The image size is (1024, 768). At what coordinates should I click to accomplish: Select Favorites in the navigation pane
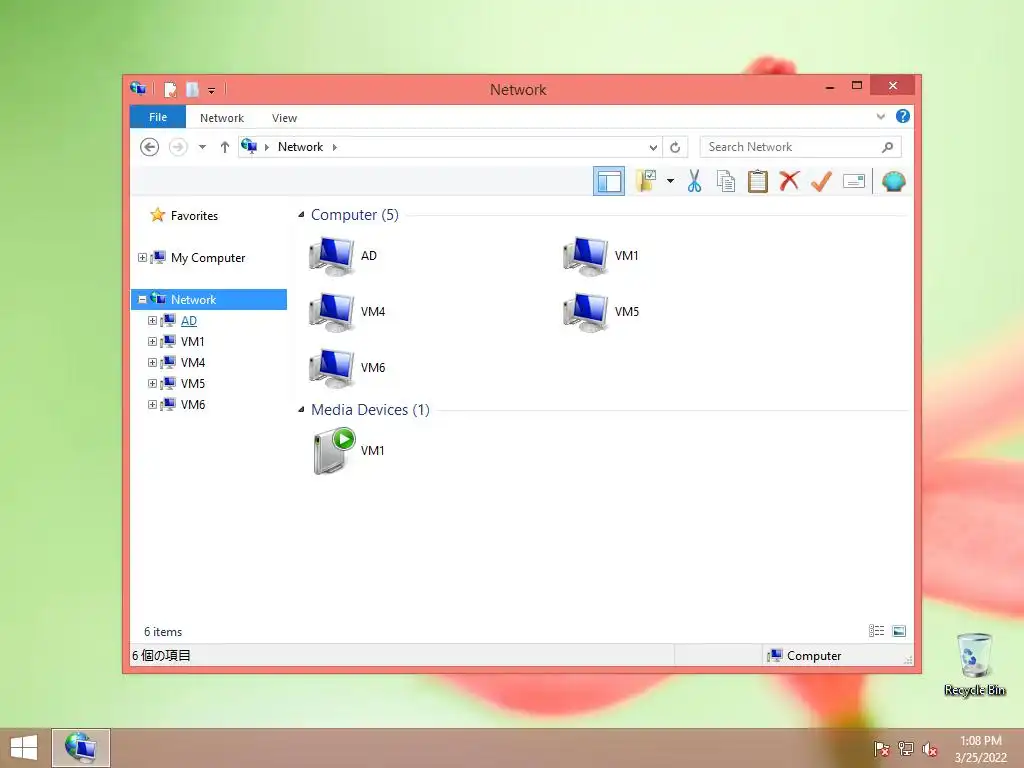(x=194, y=216)
